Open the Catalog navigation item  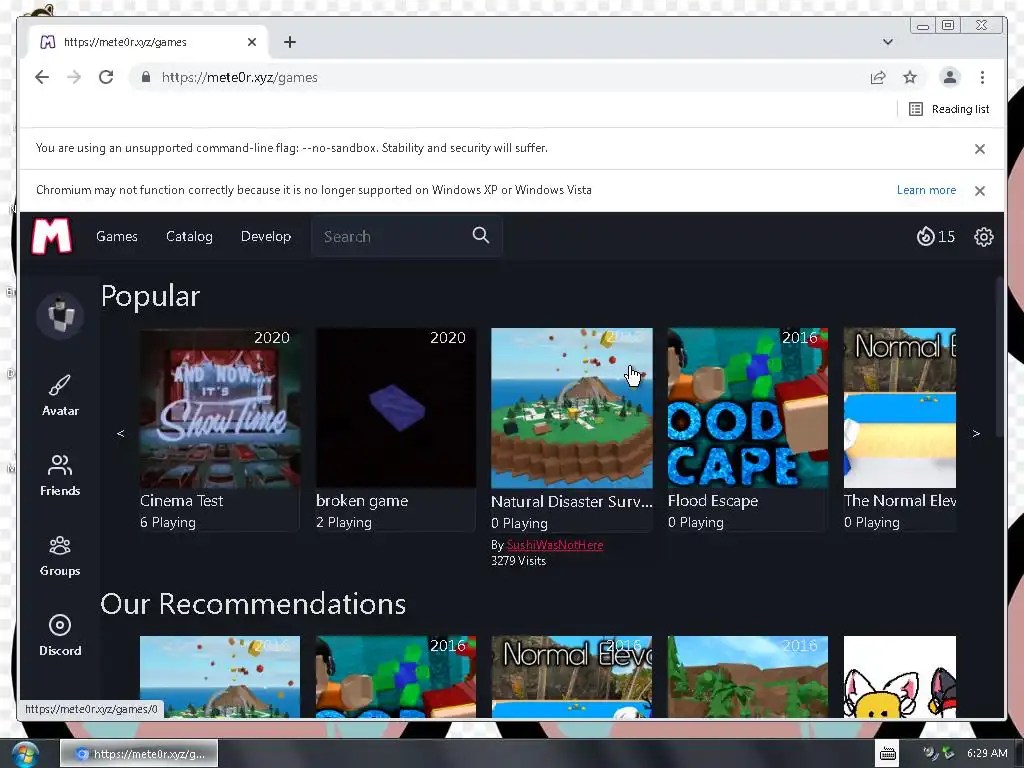(189, 236)
